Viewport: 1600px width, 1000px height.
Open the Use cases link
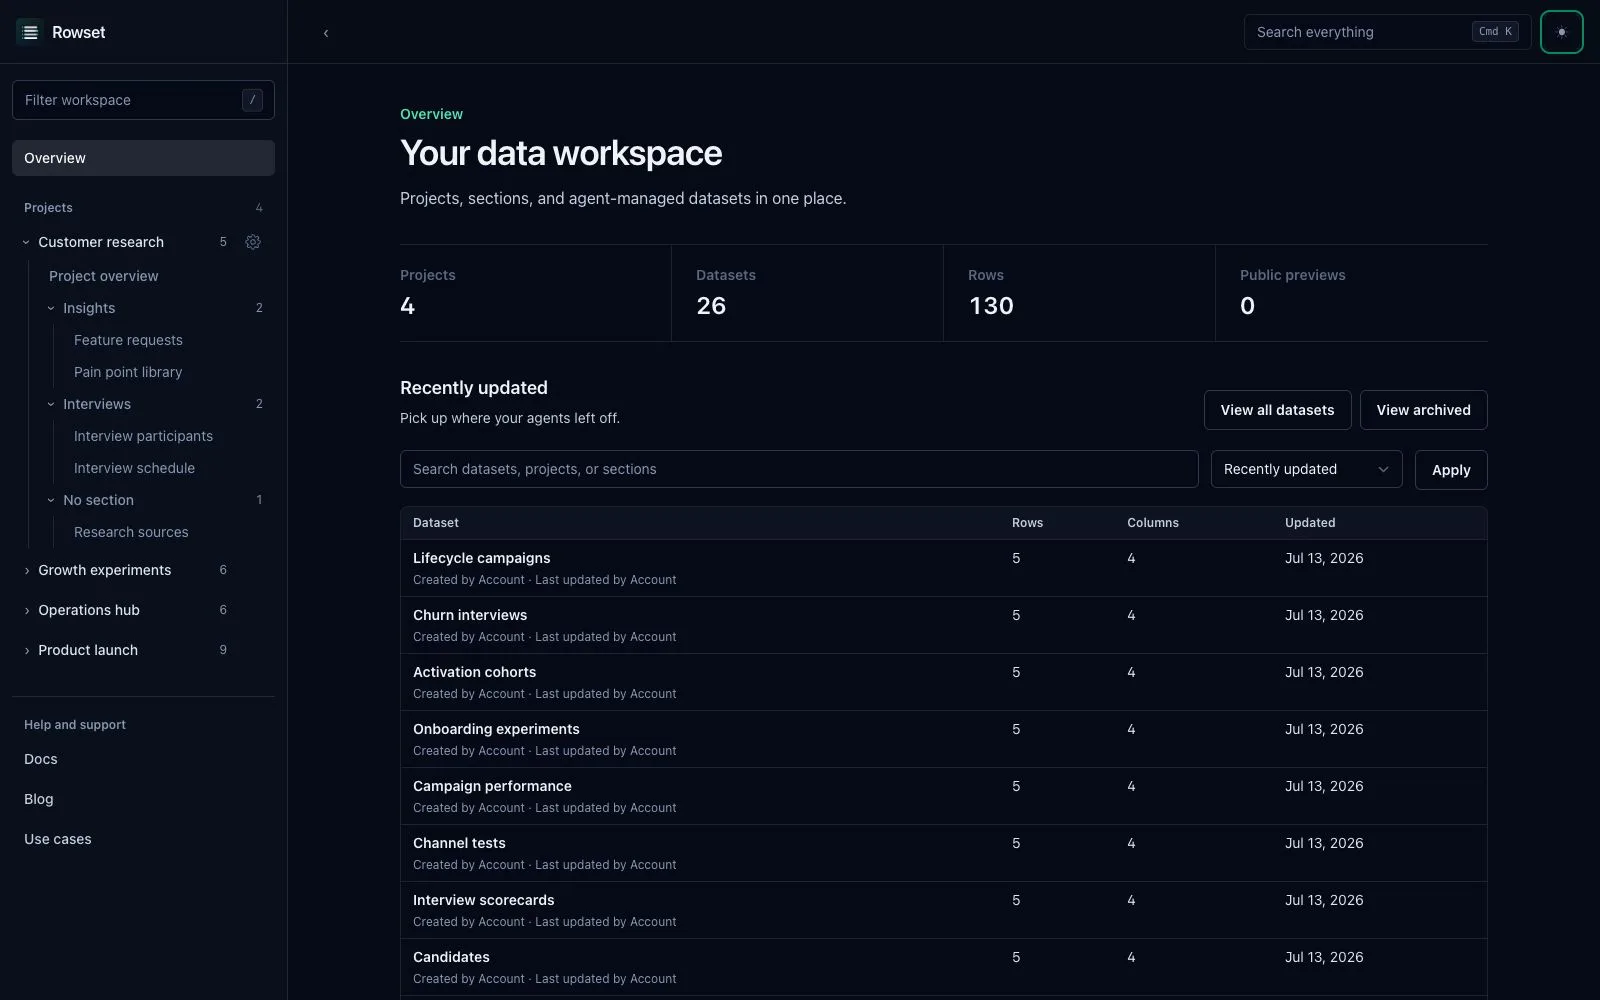(58, 839)
